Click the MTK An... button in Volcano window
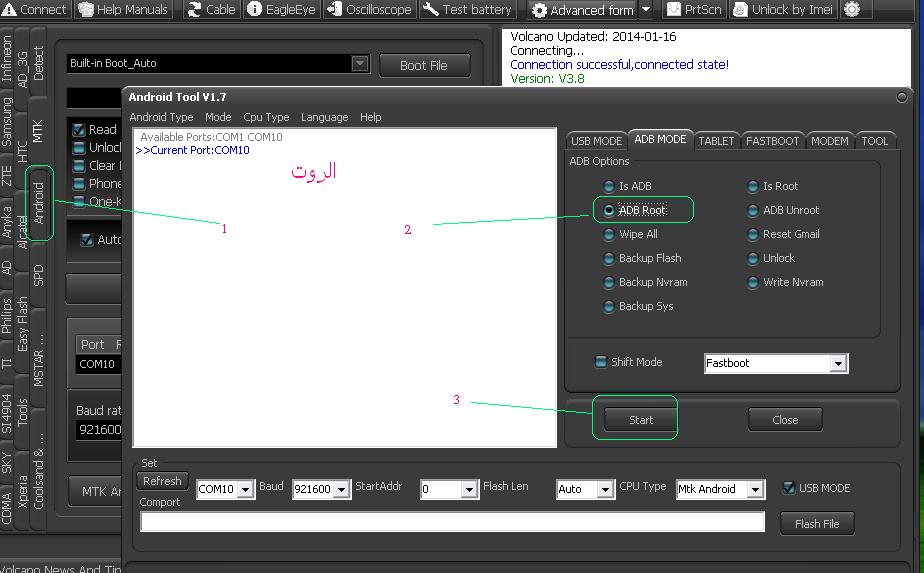This screenshot has width=924, height=573. [x=95, y=492]
